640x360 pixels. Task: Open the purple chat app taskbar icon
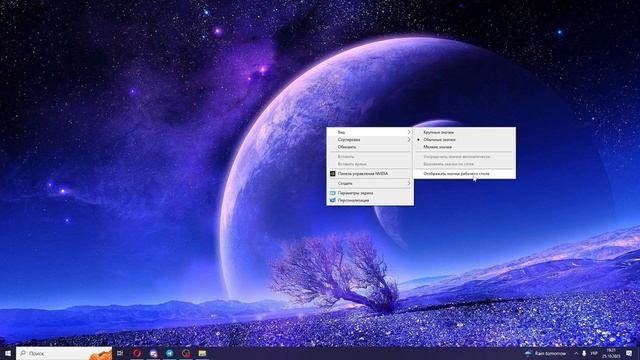pos(153,353)
